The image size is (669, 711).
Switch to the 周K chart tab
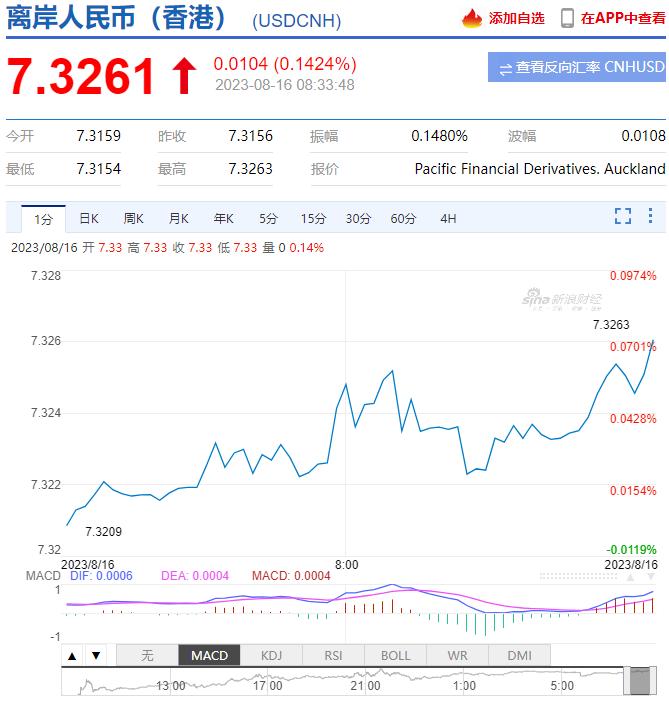(133, 219)
